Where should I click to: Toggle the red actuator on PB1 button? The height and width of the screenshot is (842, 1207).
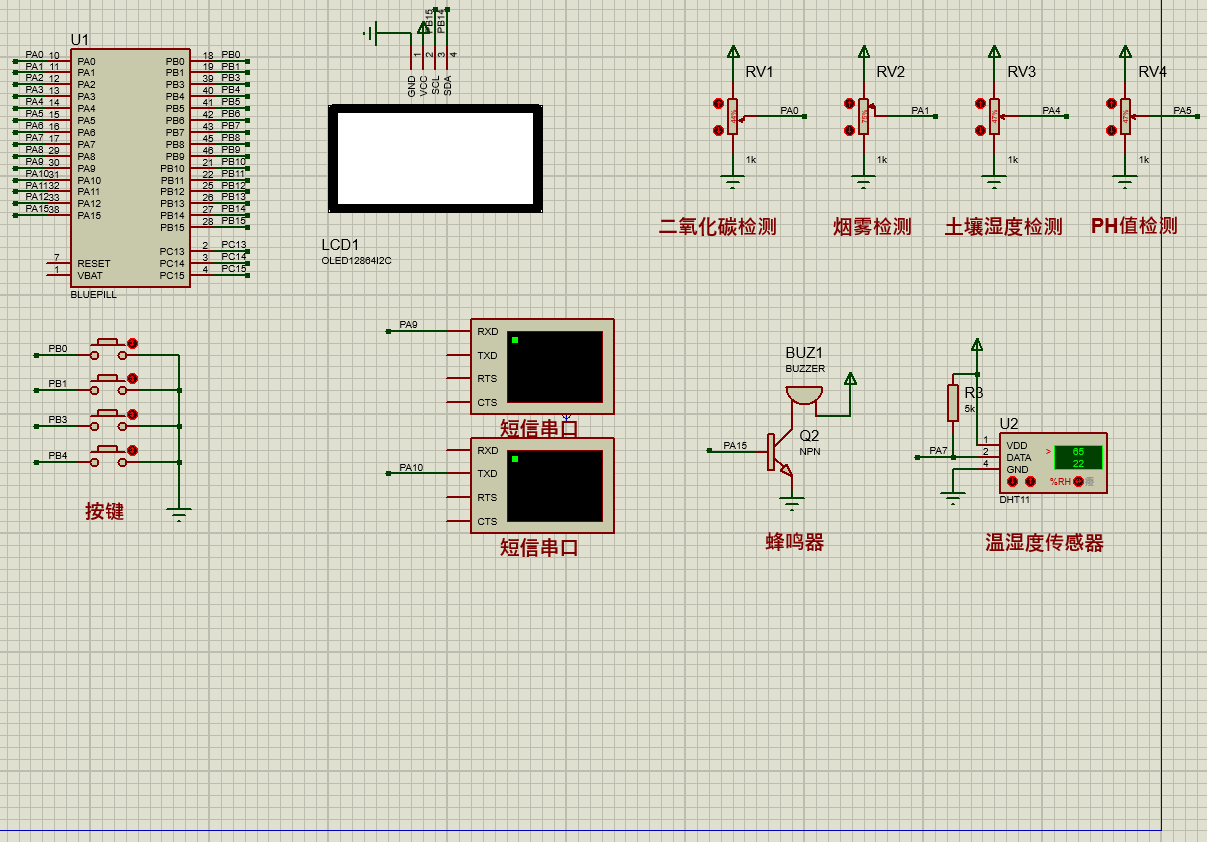132,379
